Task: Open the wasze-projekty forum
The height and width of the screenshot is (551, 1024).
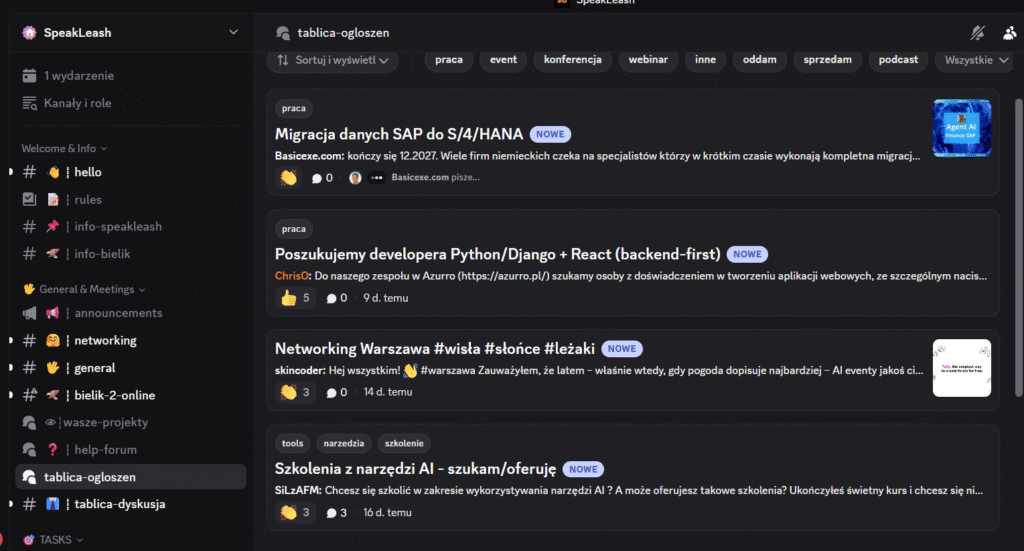Action: pyautogui.click(x=131, y=422)
